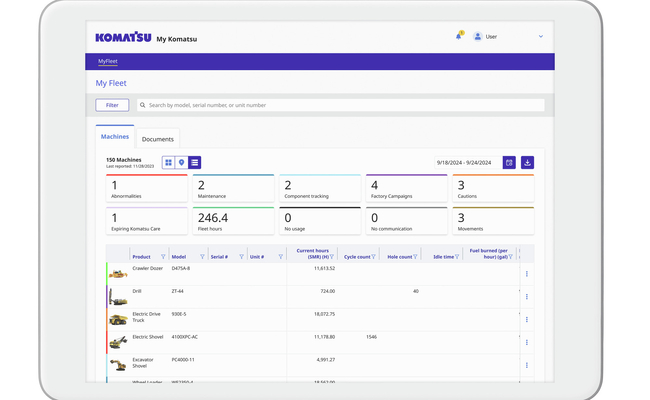Select the 930E-5 model cell
Viewport: 650px width, 400px height.
179,314
